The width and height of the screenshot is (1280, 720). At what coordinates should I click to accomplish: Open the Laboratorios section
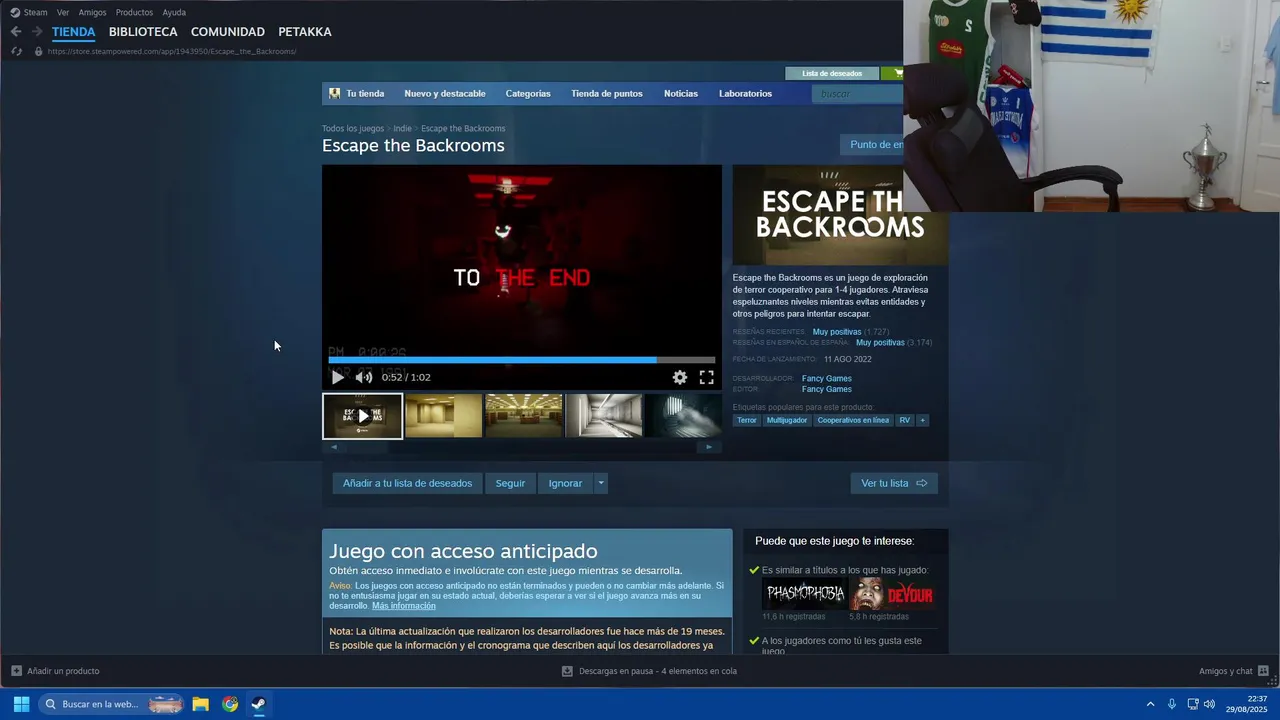pyautogui.click(x=745, y=94)
